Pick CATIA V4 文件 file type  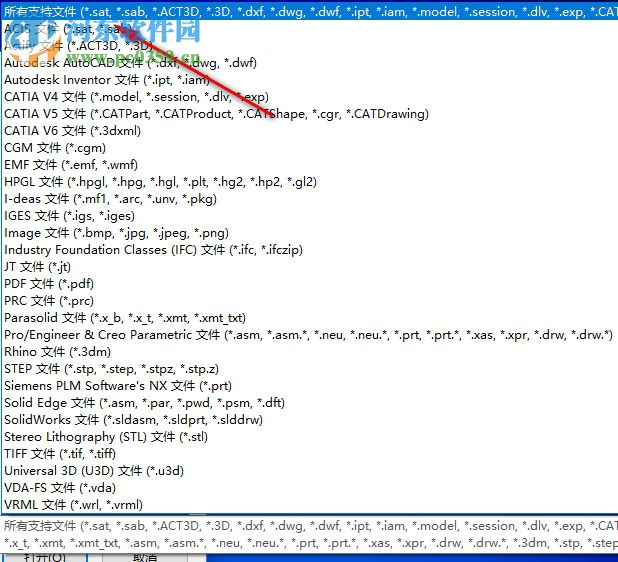[x=310, y=97]
